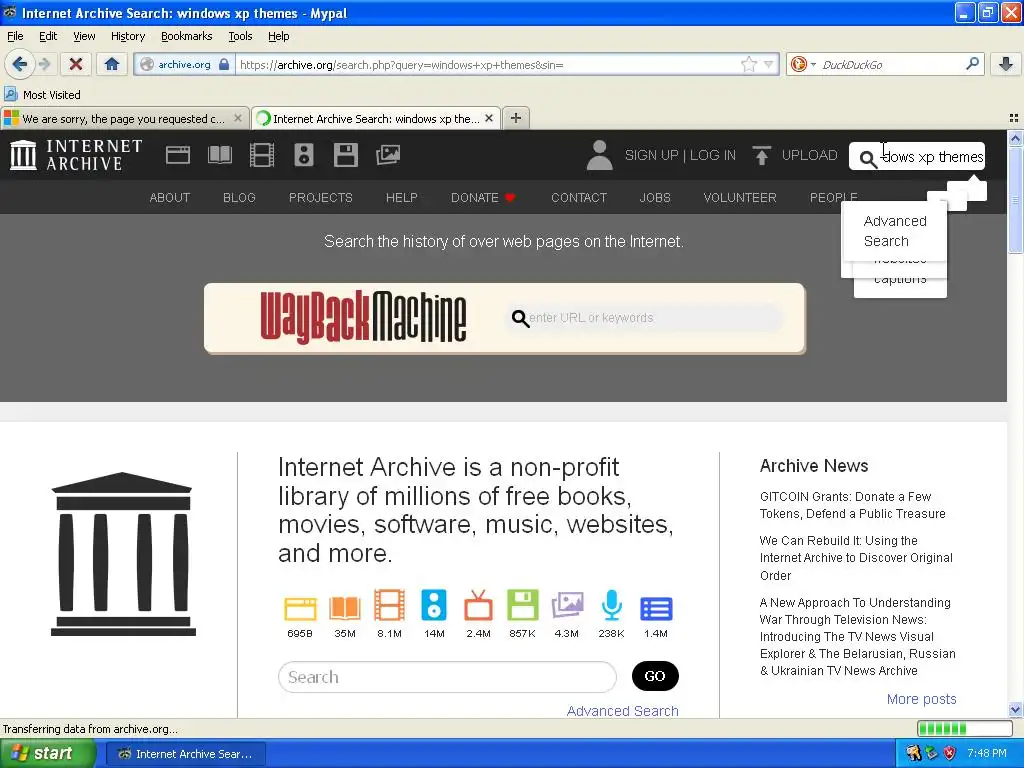This screenshot has height=768, width=1024.
Task: Open the Audio speaker icon in header
Action: (304, 155)
